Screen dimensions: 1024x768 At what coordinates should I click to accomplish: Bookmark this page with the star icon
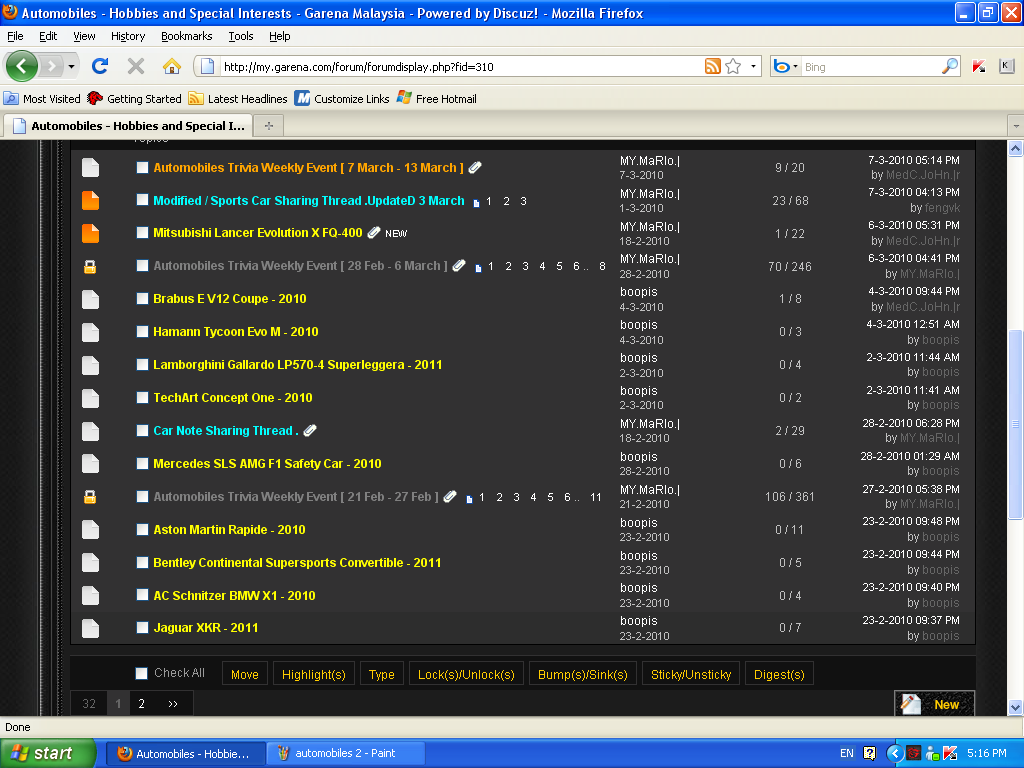(733, 66)
